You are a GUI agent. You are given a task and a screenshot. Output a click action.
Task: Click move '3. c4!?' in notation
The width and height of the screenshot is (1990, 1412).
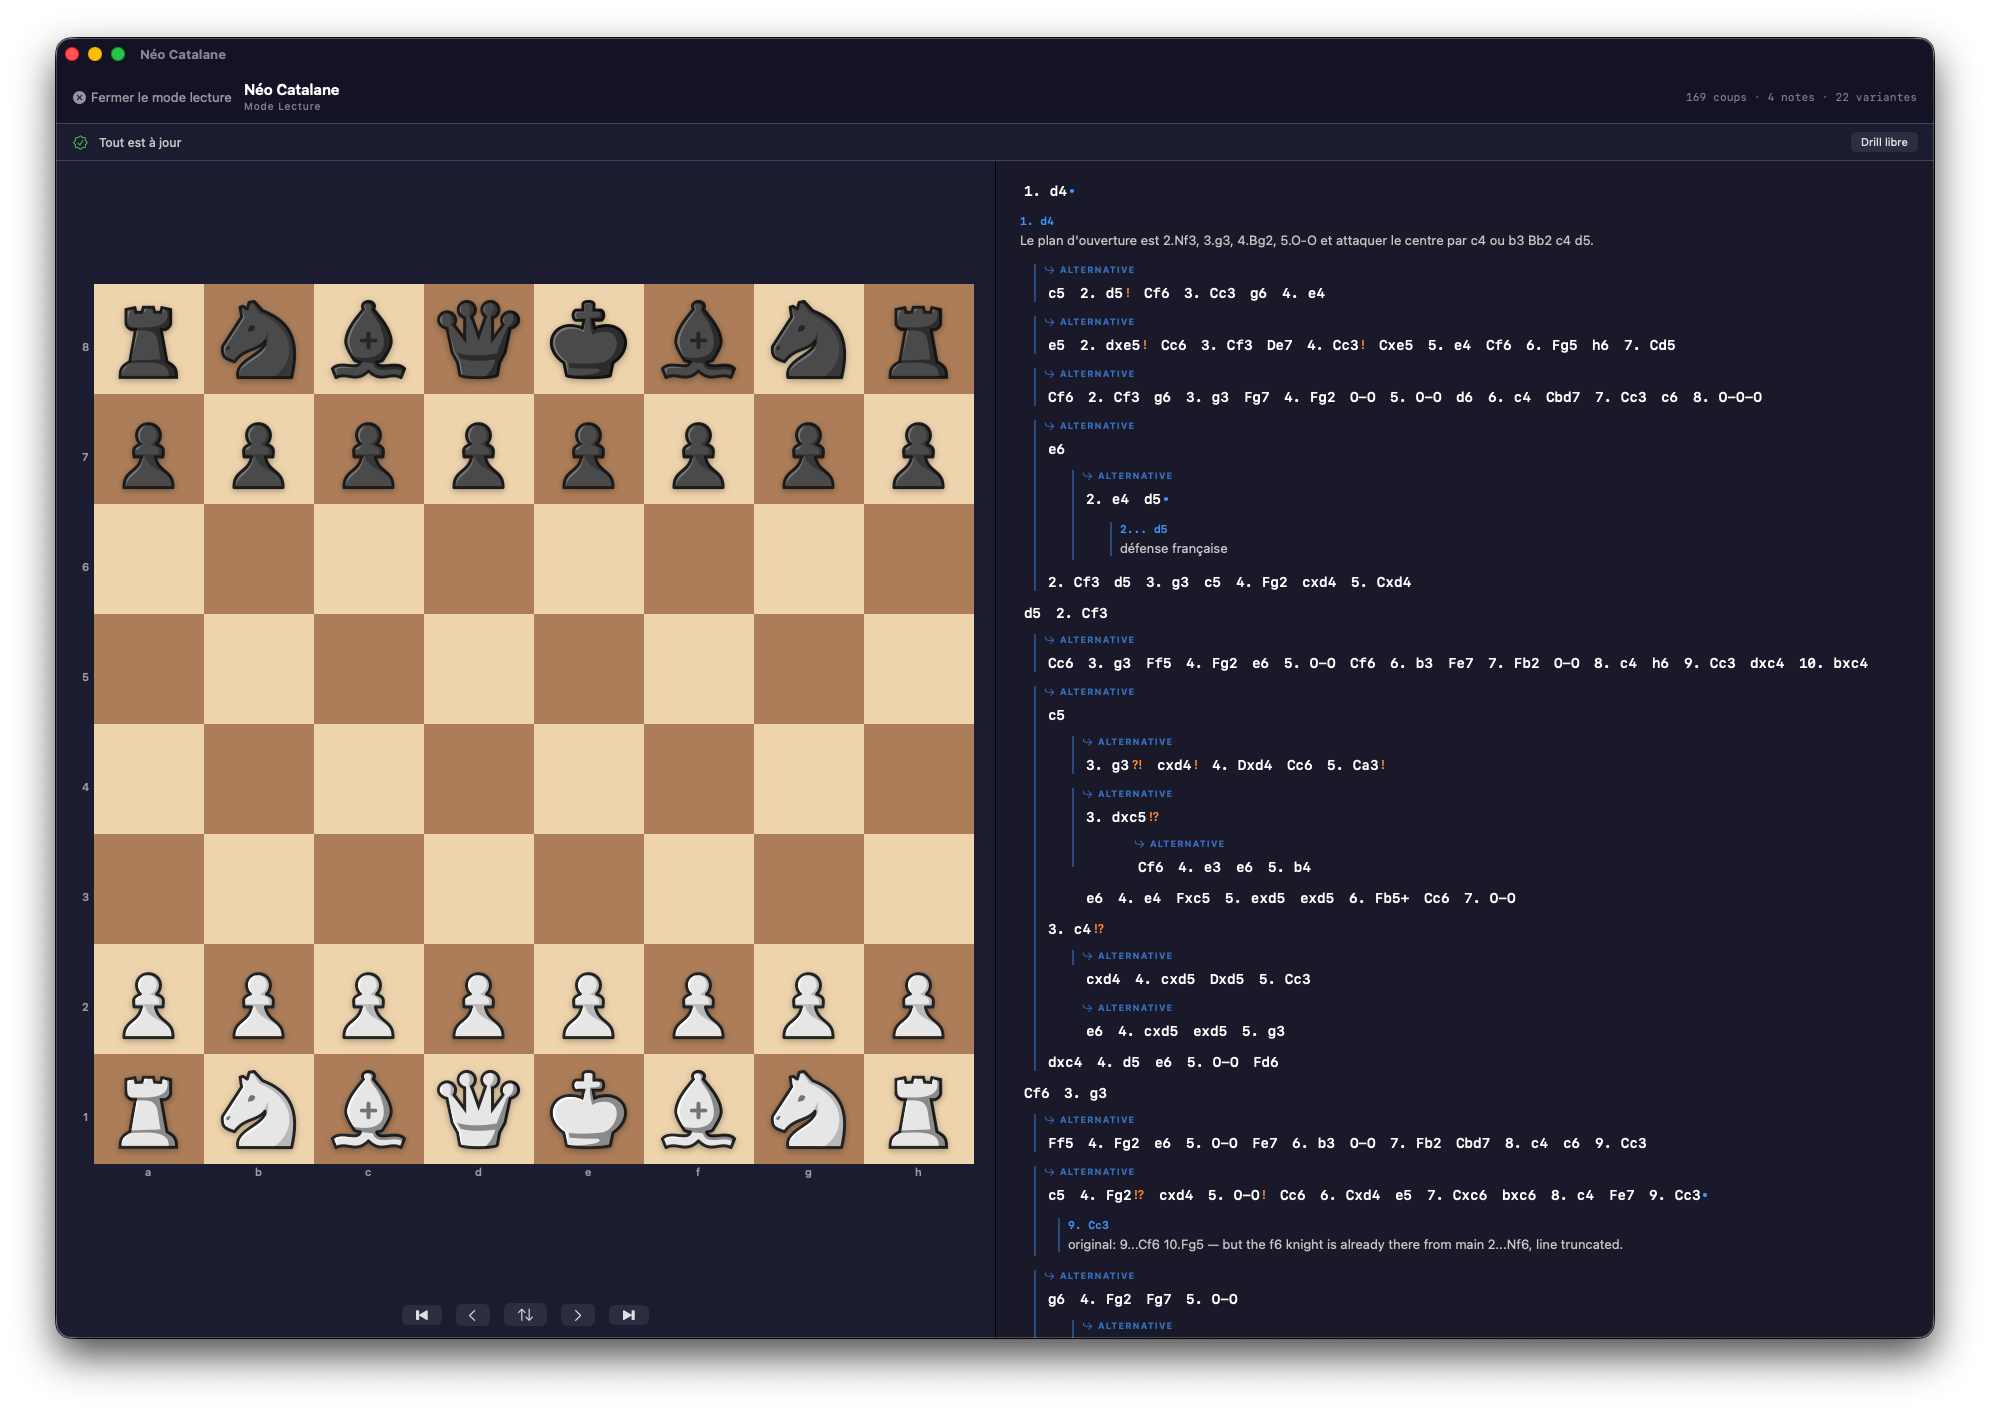1075,930
